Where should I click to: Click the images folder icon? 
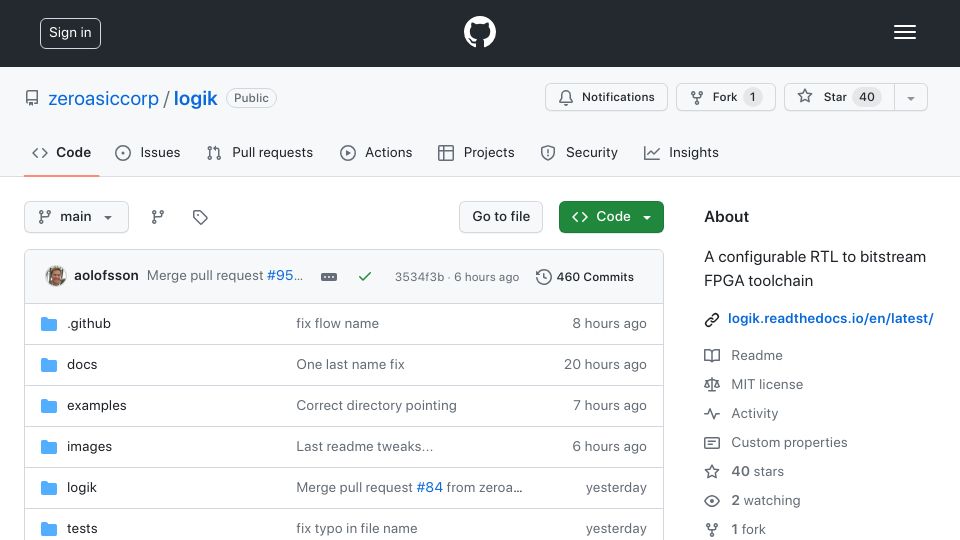49,447
